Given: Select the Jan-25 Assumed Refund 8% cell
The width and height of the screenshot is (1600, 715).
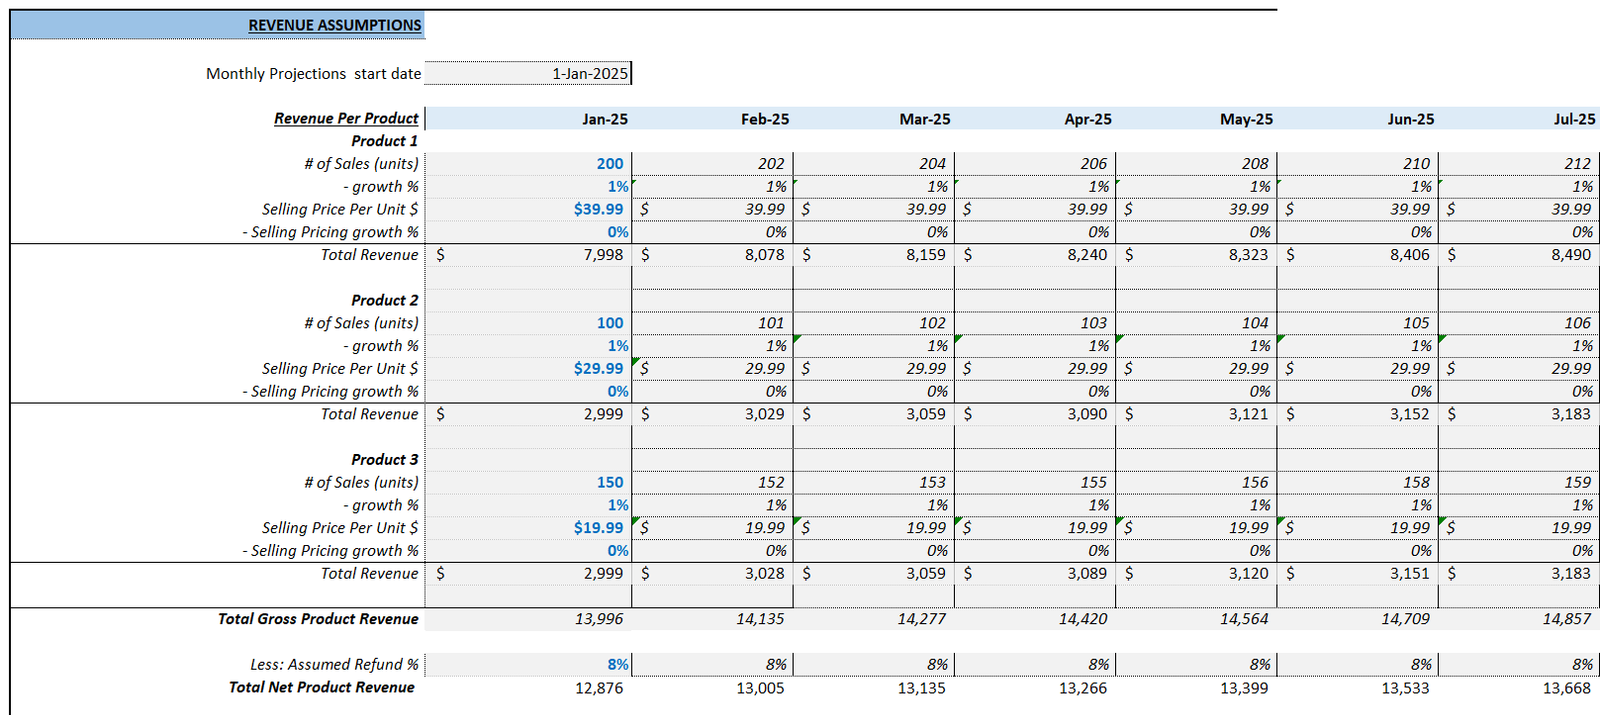Looking at the screenshot, I should point(617,664).
